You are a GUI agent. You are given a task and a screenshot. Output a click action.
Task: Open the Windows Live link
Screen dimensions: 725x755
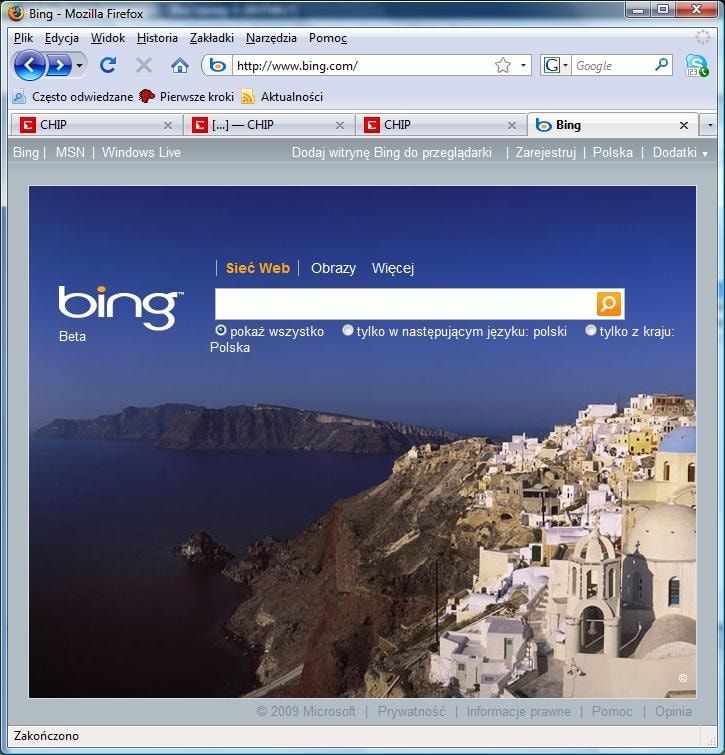point(142,153)
